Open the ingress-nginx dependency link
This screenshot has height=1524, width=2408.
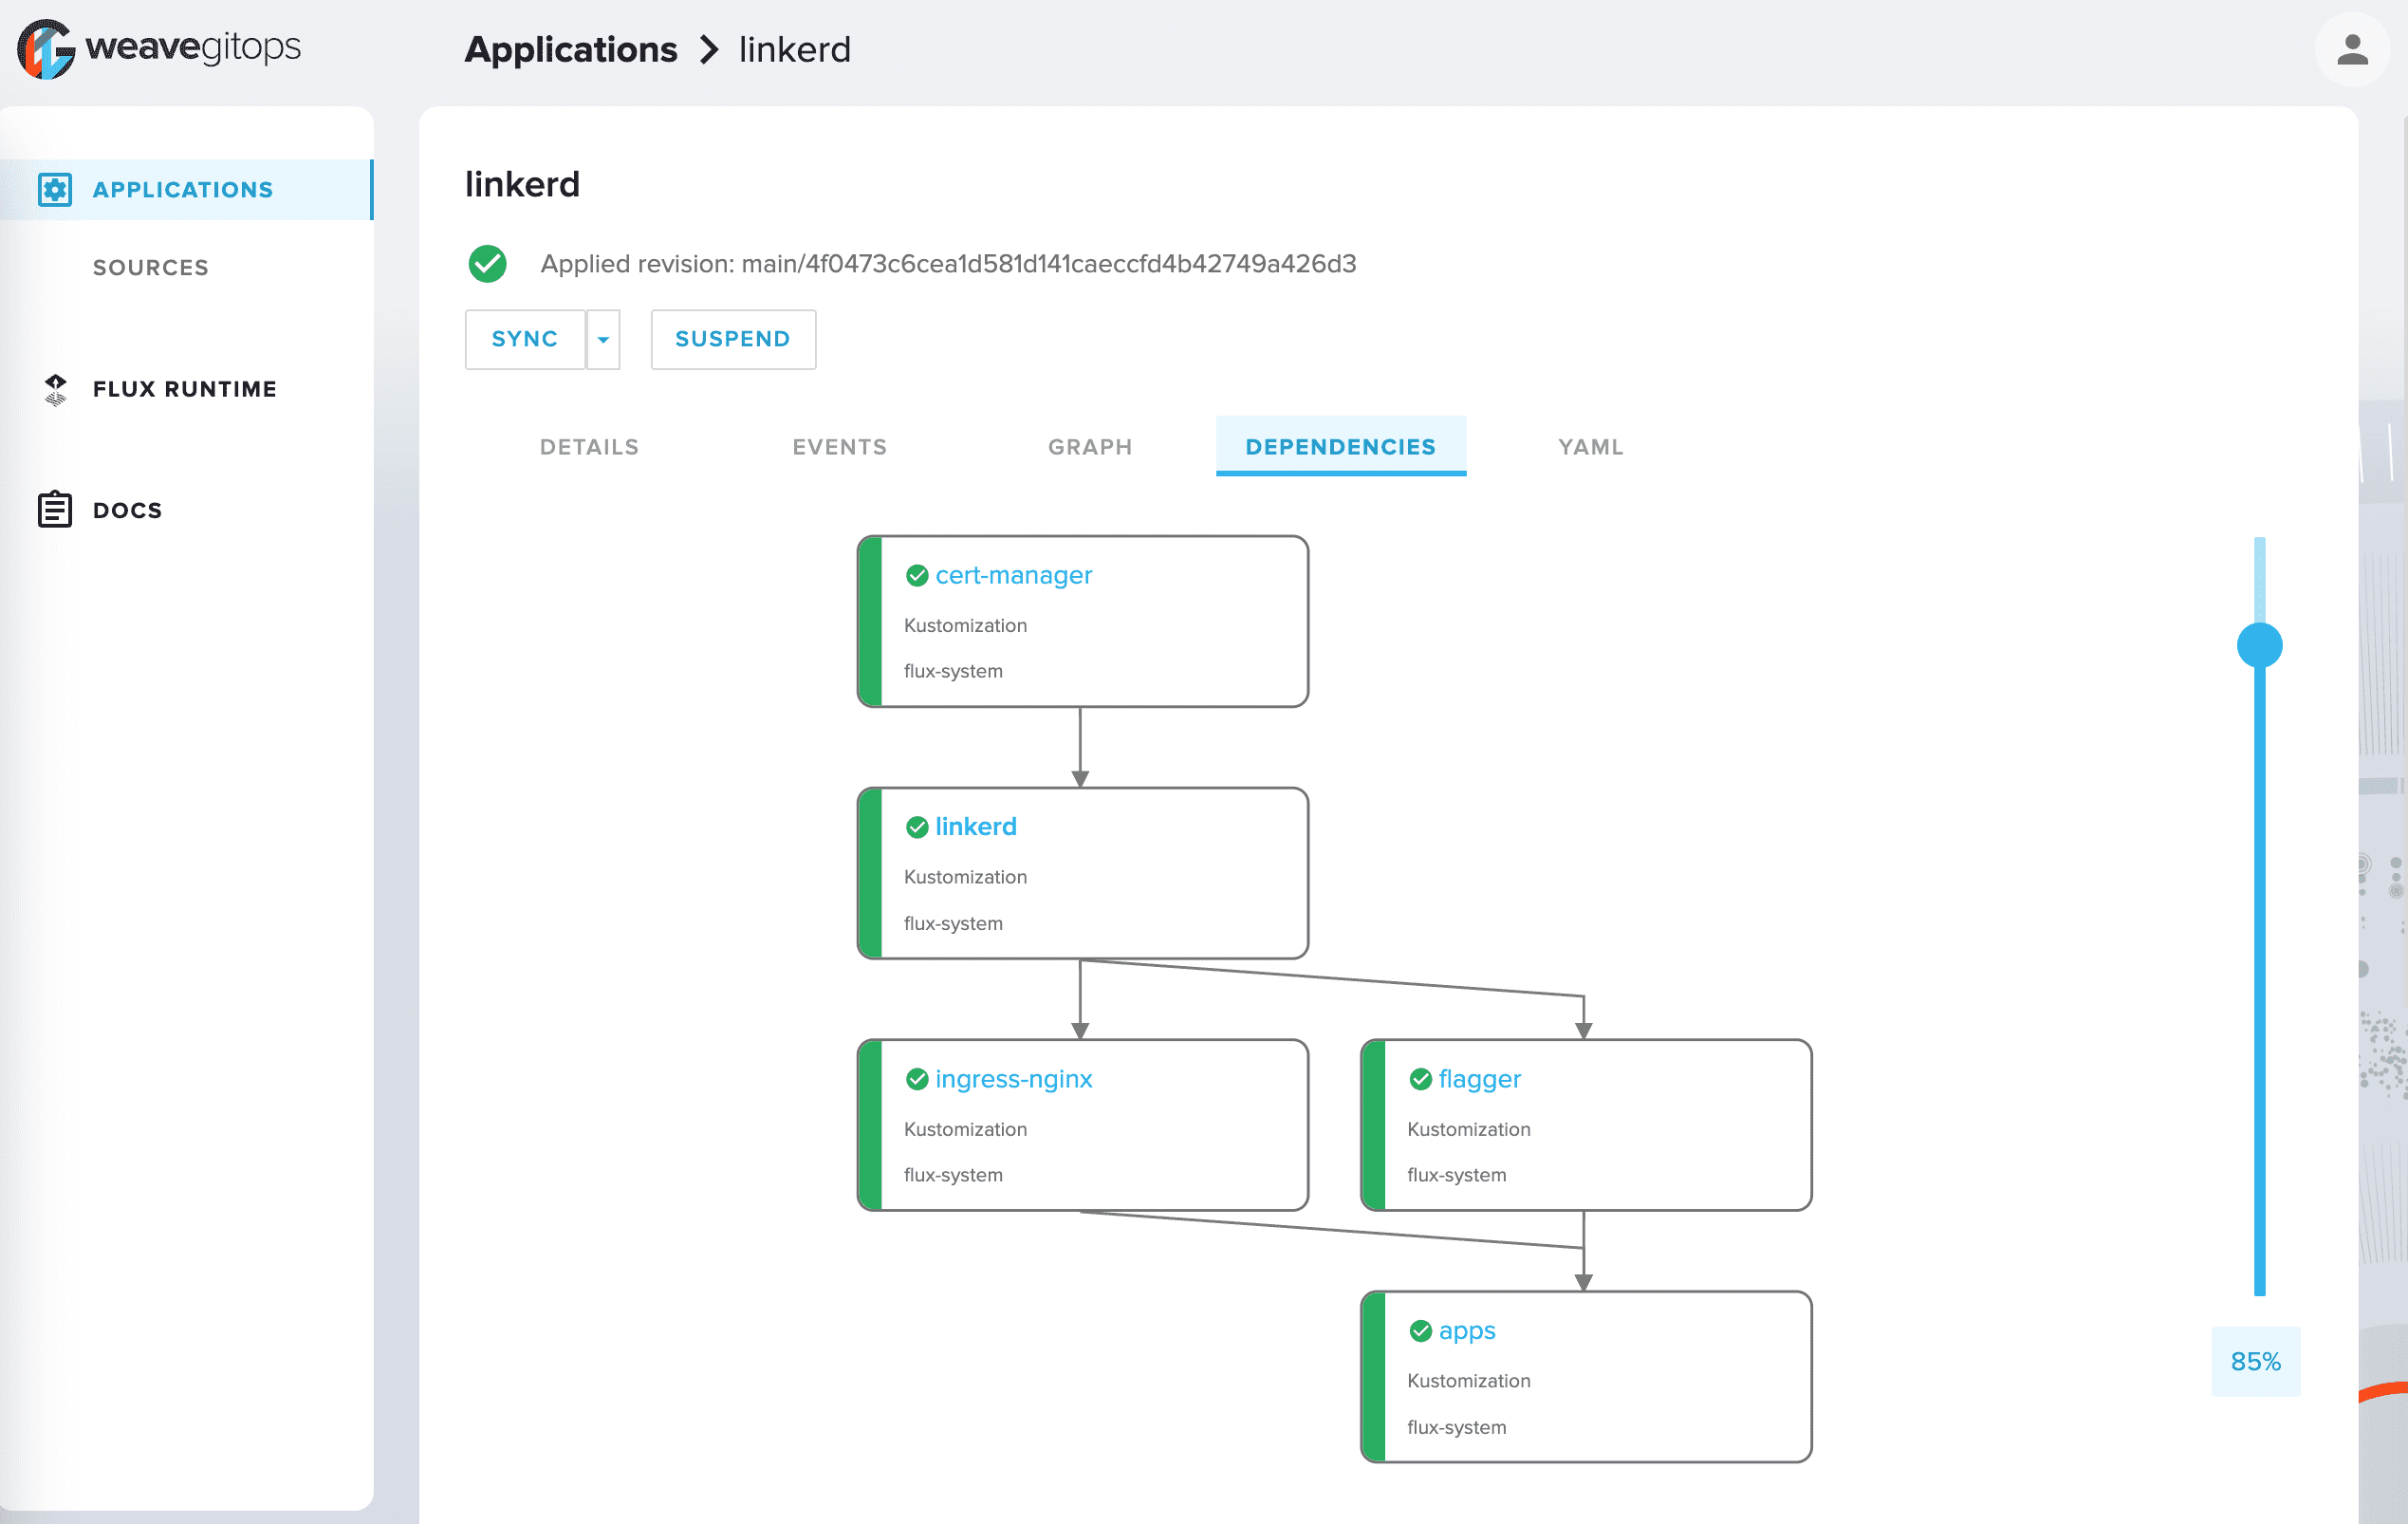pyautogui.click(x=1013, y=1078)
